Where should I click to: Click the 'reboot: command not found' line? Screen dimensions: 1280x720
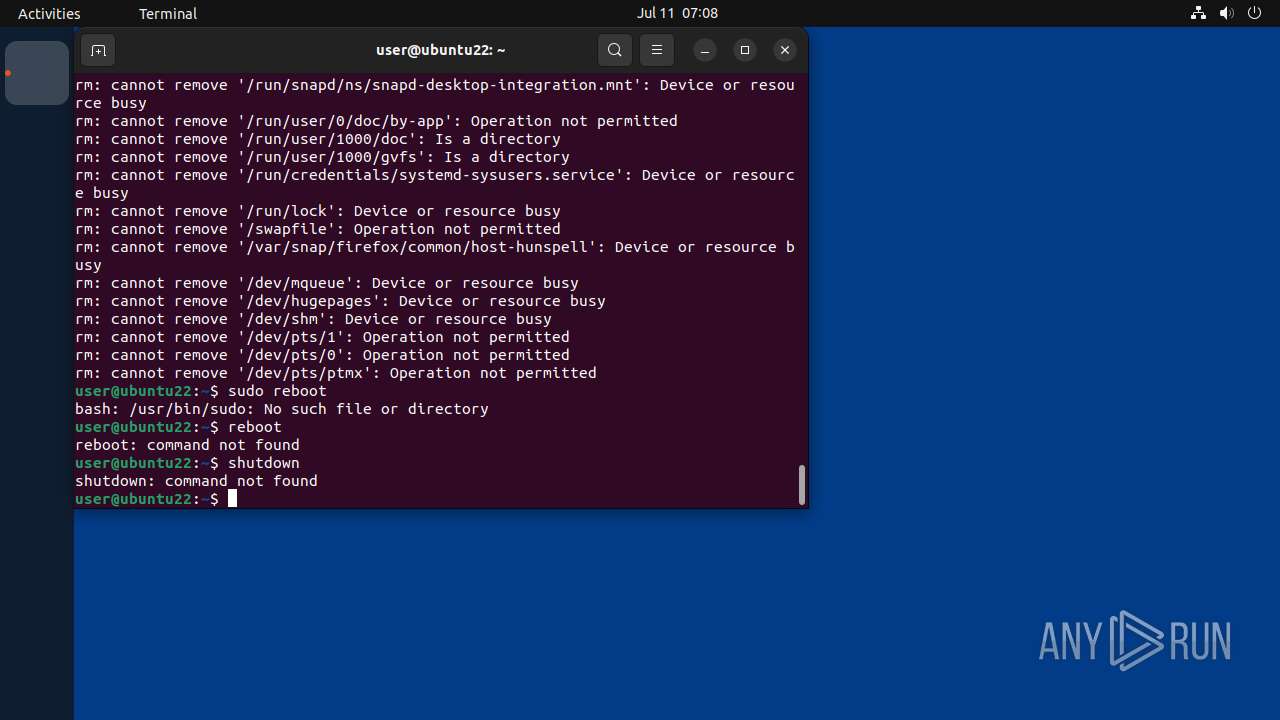(187, 445)
